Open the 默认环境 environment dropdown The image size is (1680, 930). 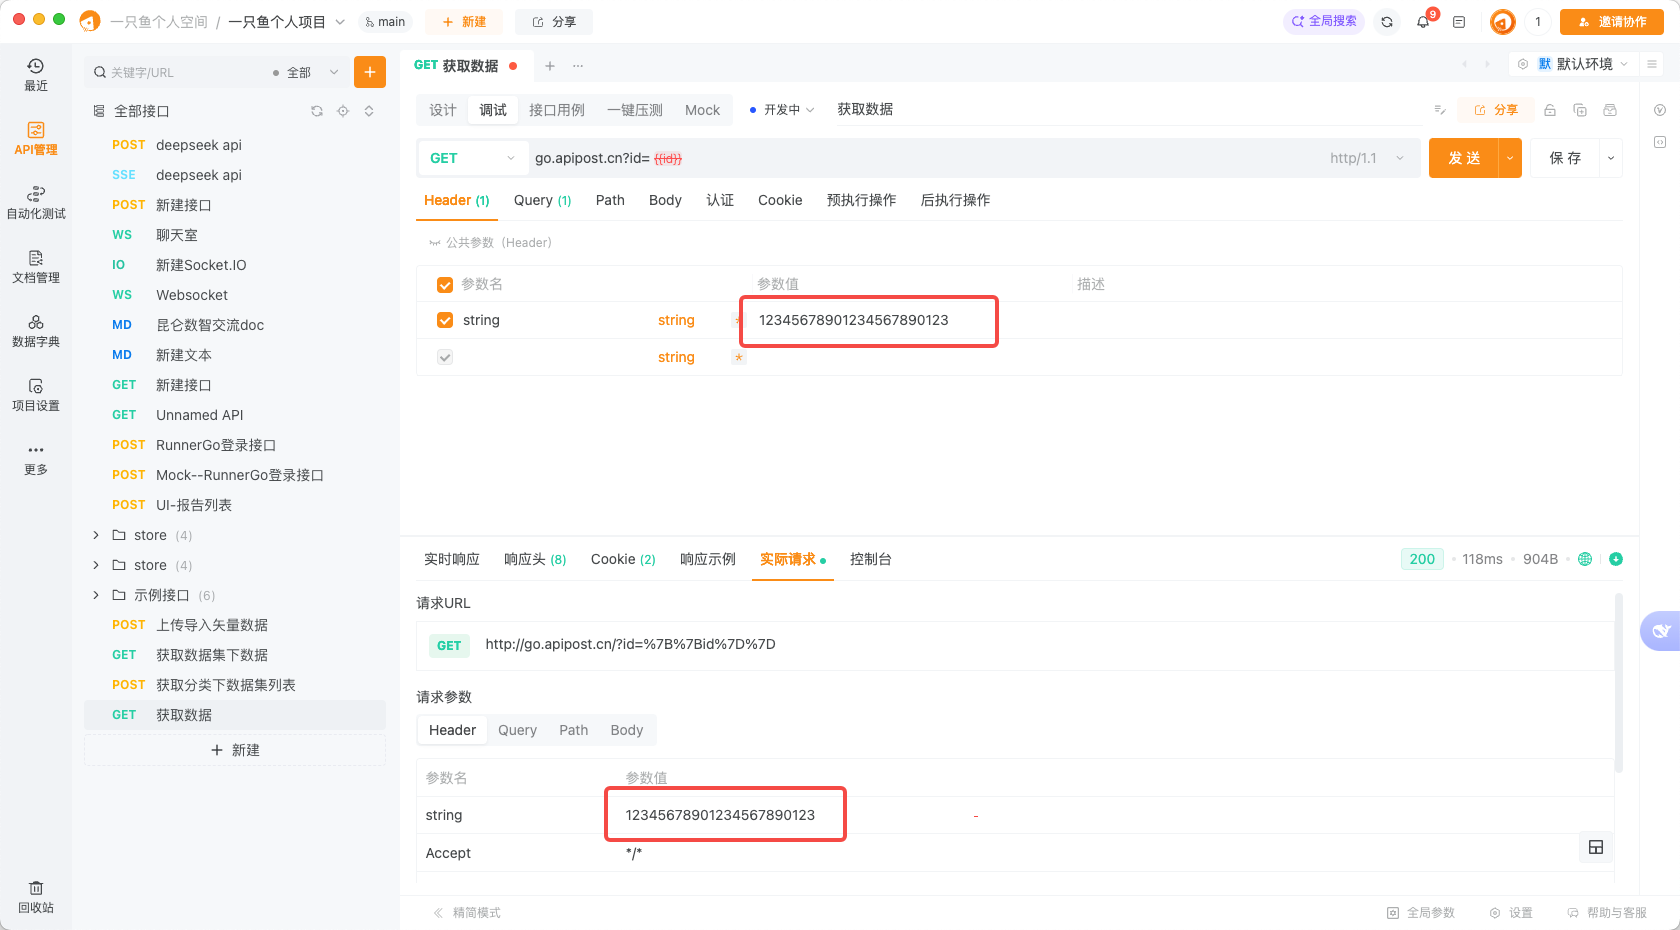1583,64
